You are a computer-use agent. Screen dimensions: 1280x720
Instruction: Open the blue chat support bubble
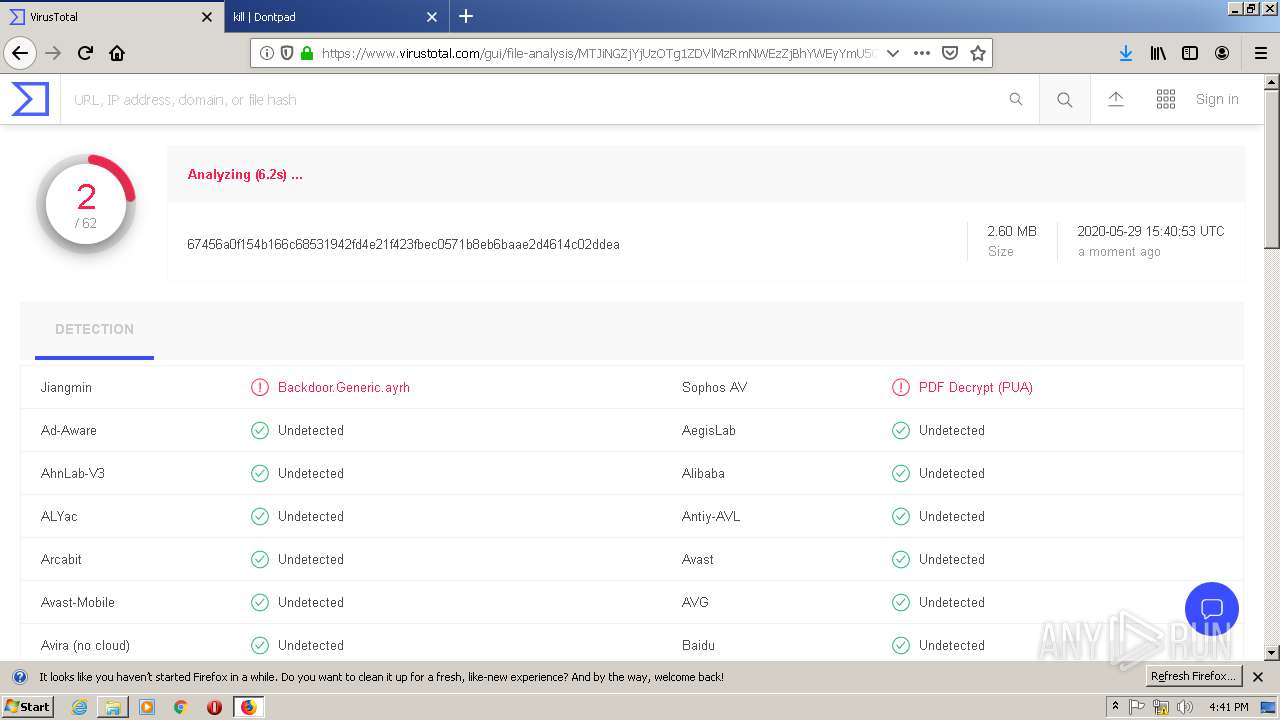coord(1212,609)
